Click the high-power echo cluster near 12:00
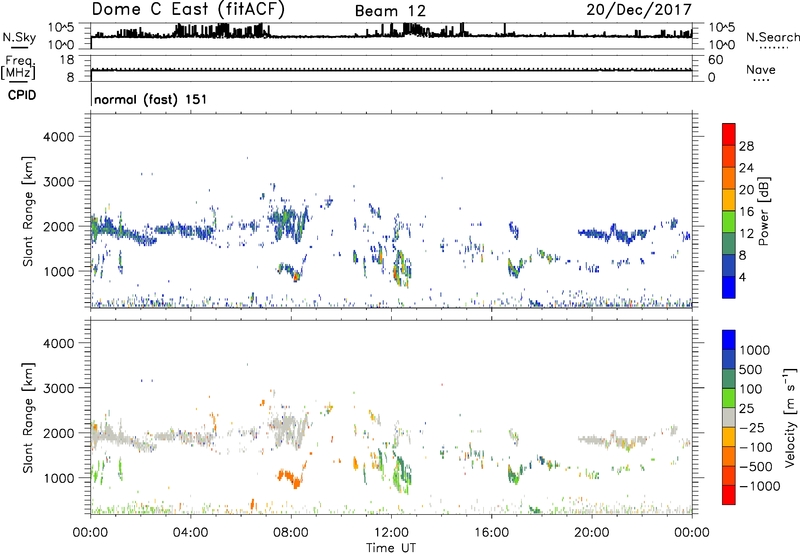This screenshot has width=800, height=554. coord(402,268)
